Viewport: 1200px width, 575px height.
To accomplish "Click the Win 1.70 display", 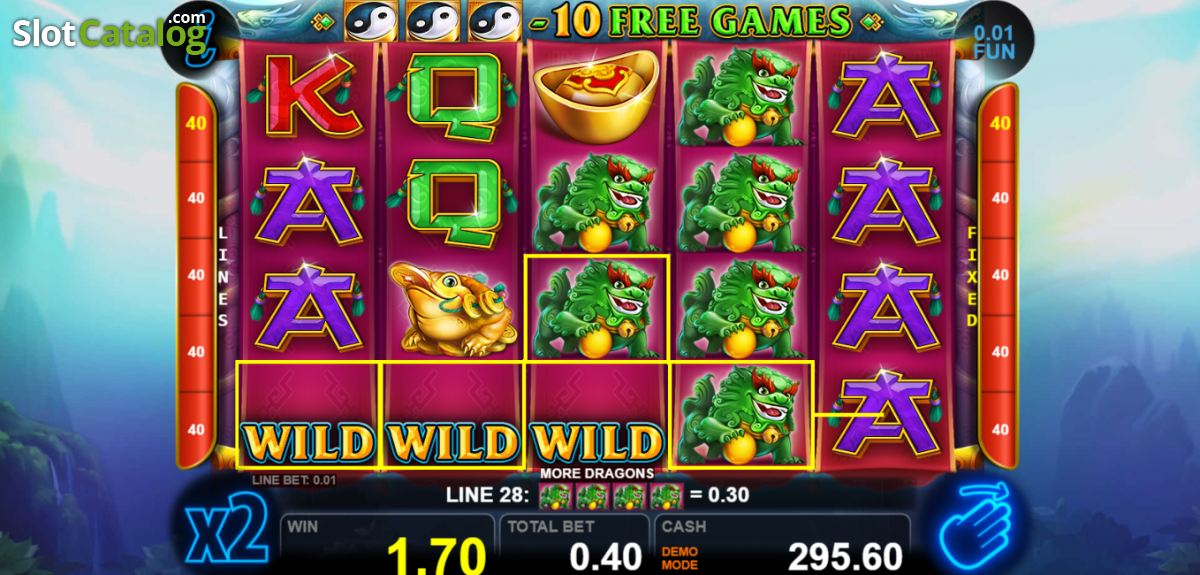I will click(x=385, y=543).
